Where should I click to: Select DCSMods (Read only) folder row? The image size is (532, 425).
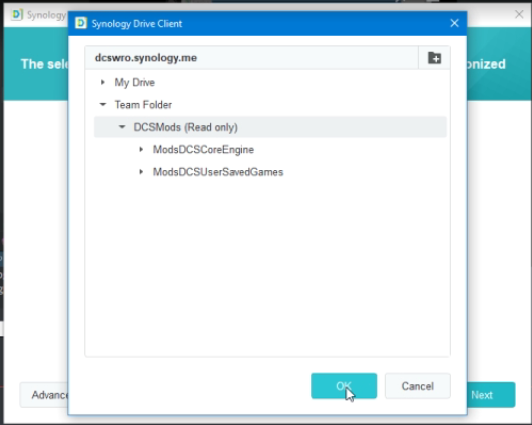coord(270,127)
